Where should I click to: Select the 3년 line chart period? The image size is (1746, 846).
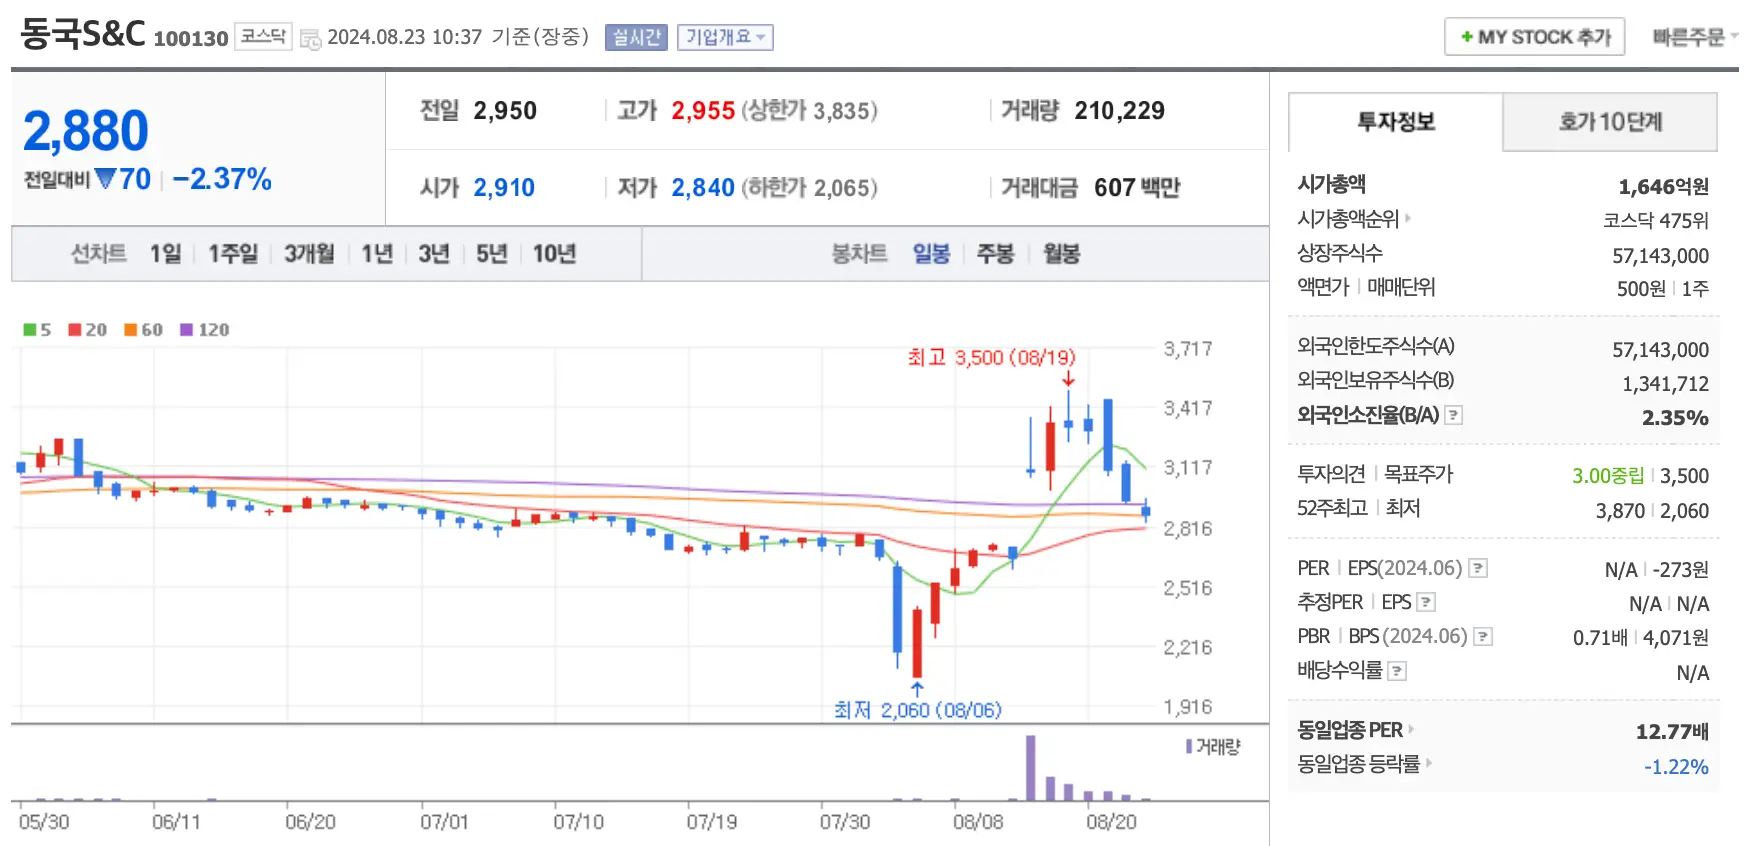tap(434, 254)
